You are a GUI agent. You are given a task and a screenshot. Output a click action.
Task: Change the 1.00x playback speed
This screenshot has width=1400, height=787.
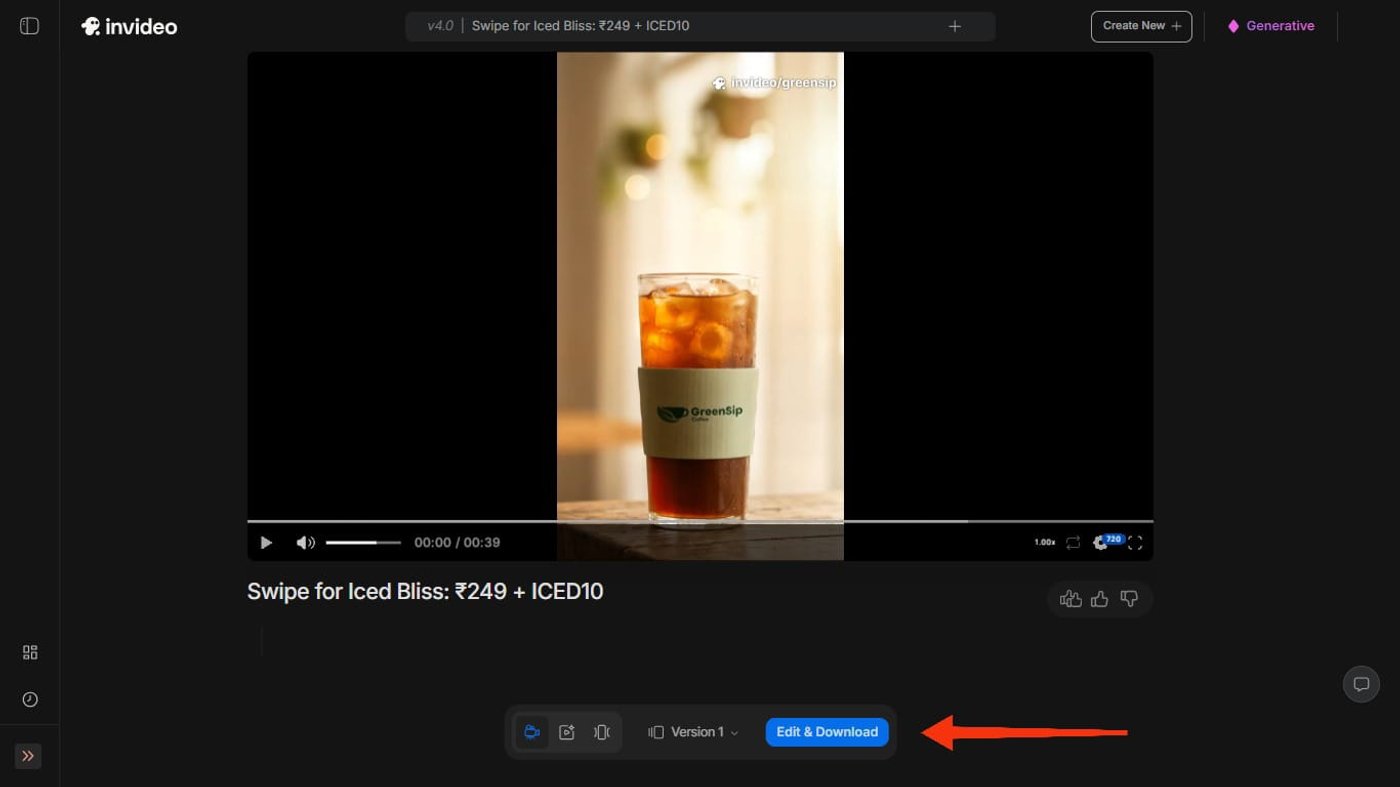(x=1044, y=543)
